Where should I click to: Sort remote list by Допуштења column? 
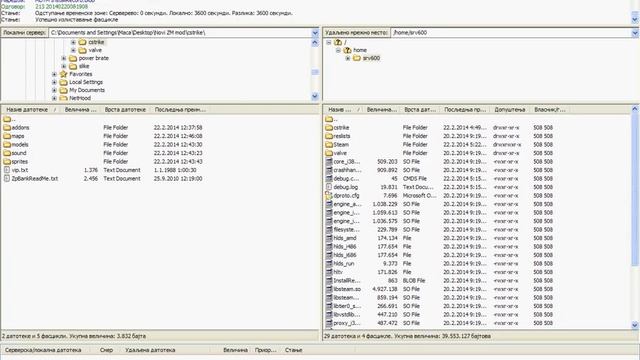point(509,109)
